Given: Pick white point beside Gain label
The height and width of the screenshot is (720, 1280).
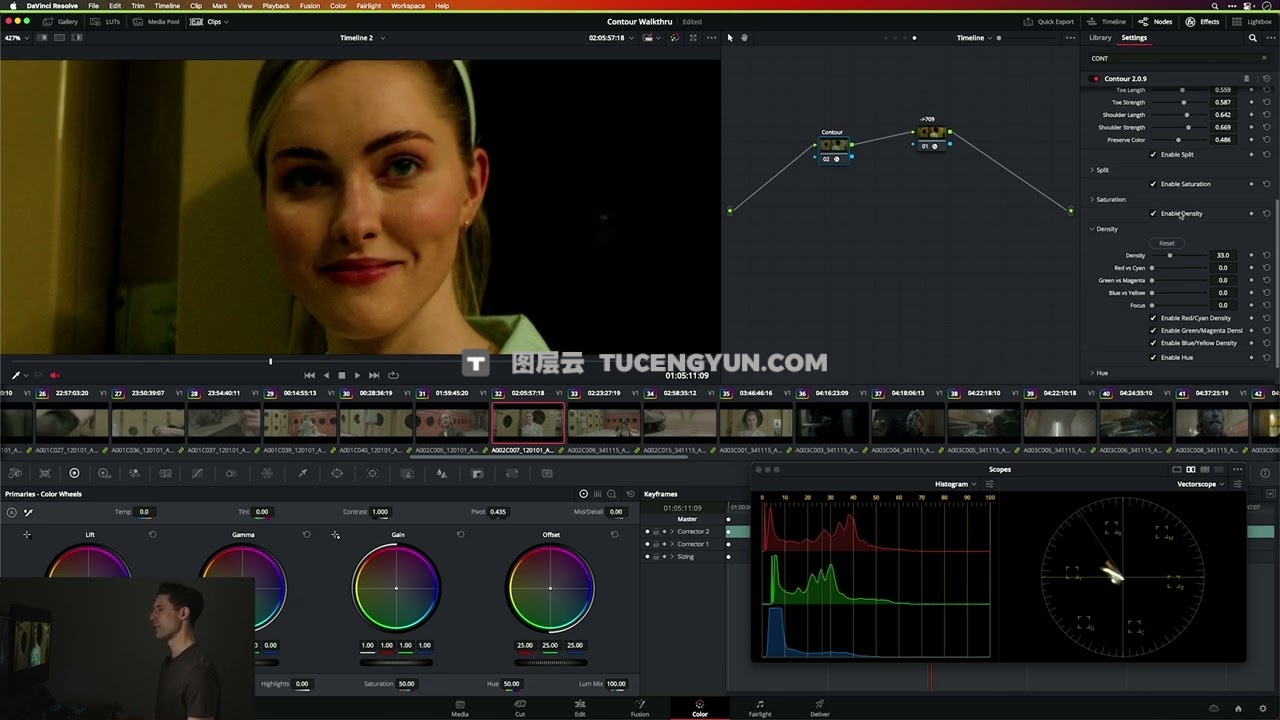Looking at the screenshot, I should coord(335,535).
